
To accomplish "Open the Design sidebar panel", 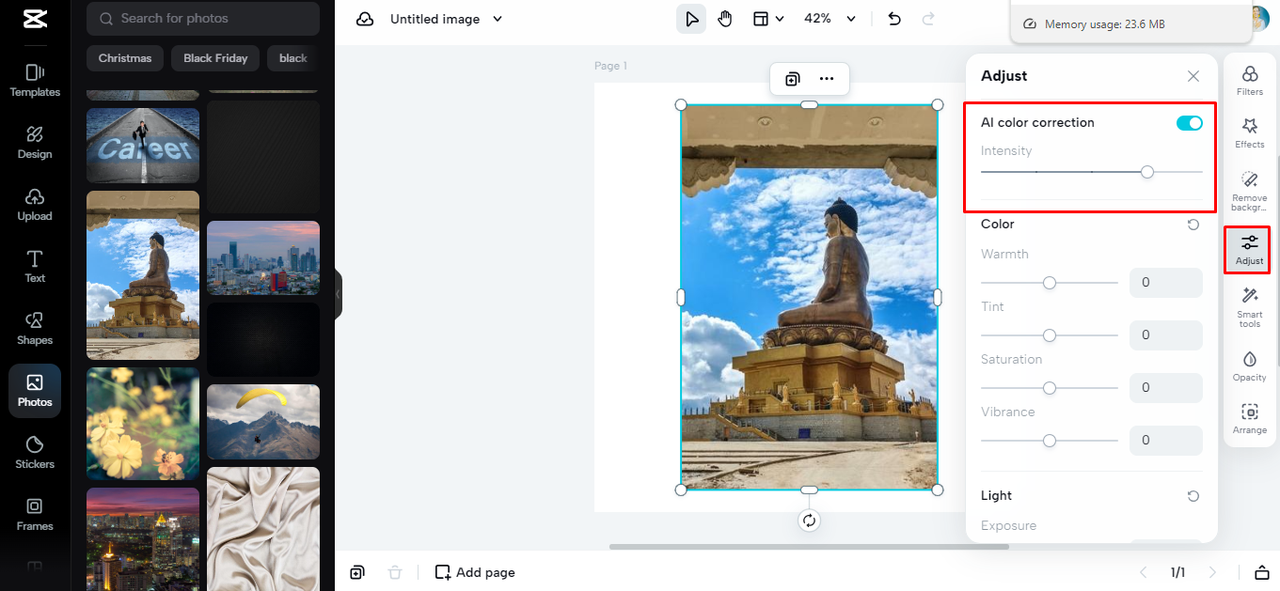I will 35,142.
